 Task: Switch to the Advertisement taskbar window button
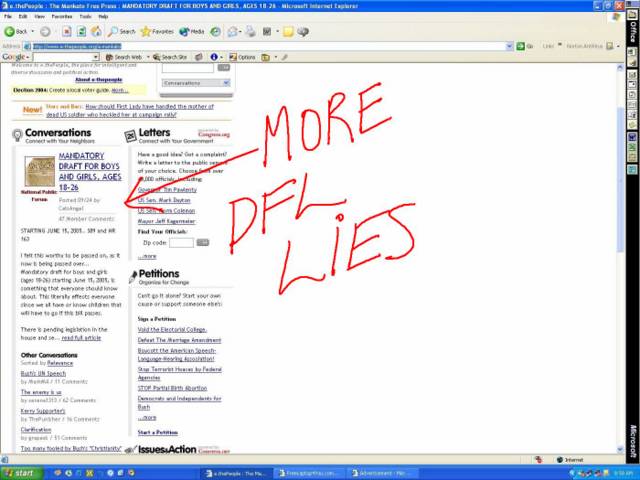coord(383,473)
